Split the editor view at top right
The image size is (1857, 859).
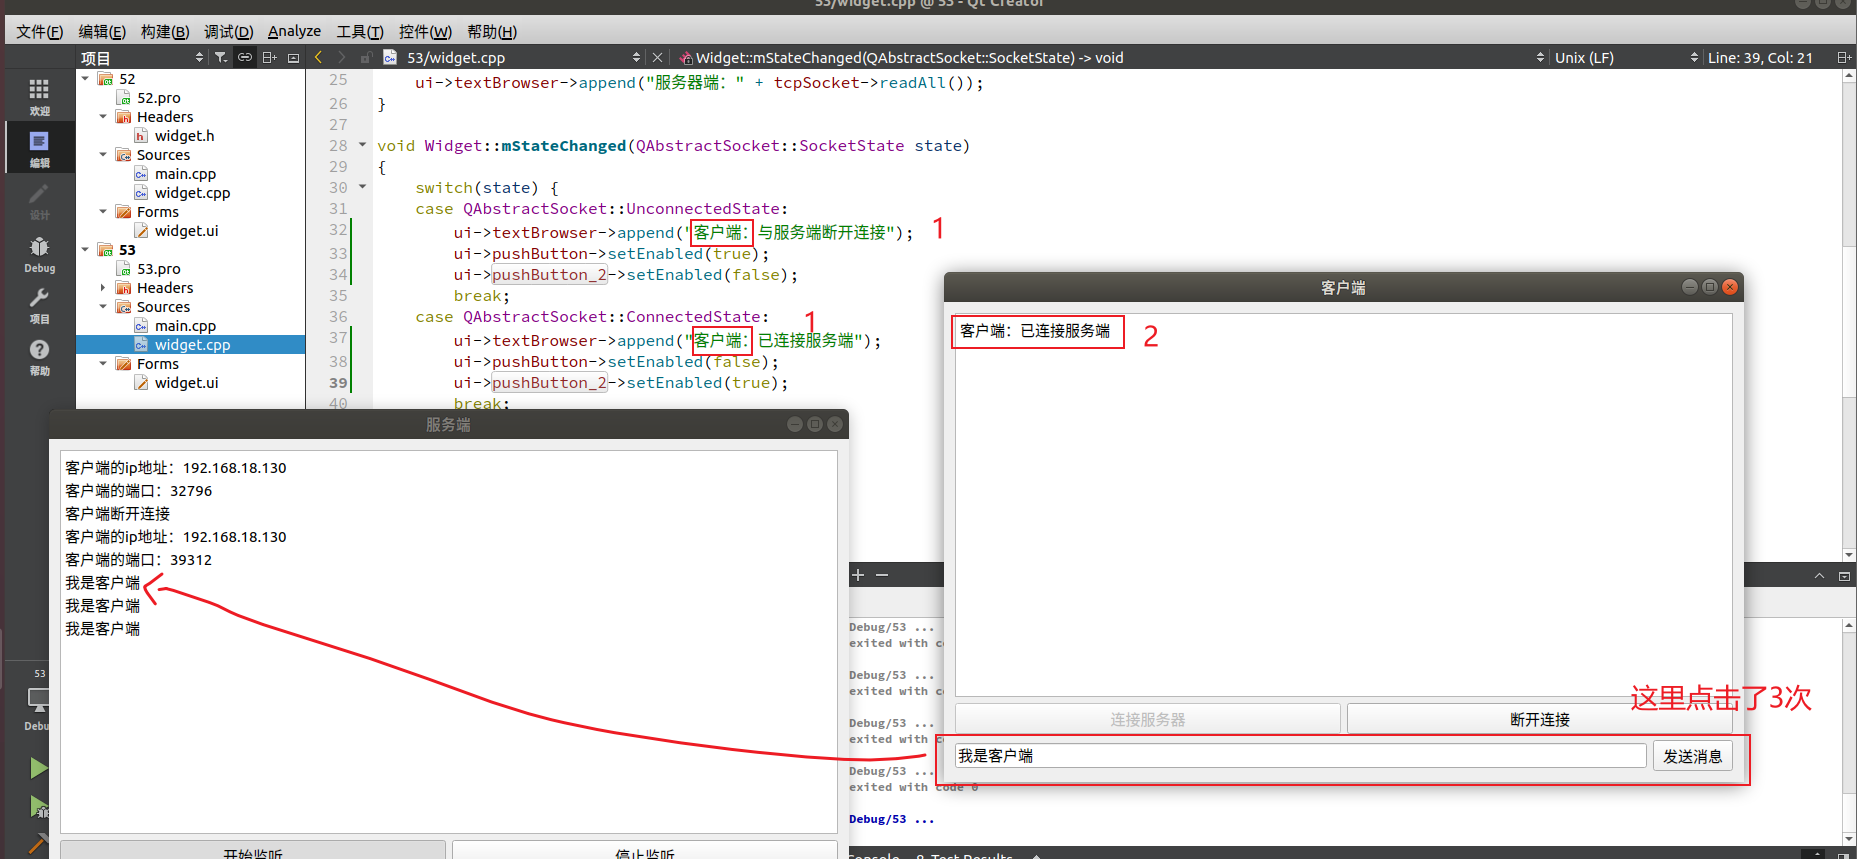(1844, 58)
